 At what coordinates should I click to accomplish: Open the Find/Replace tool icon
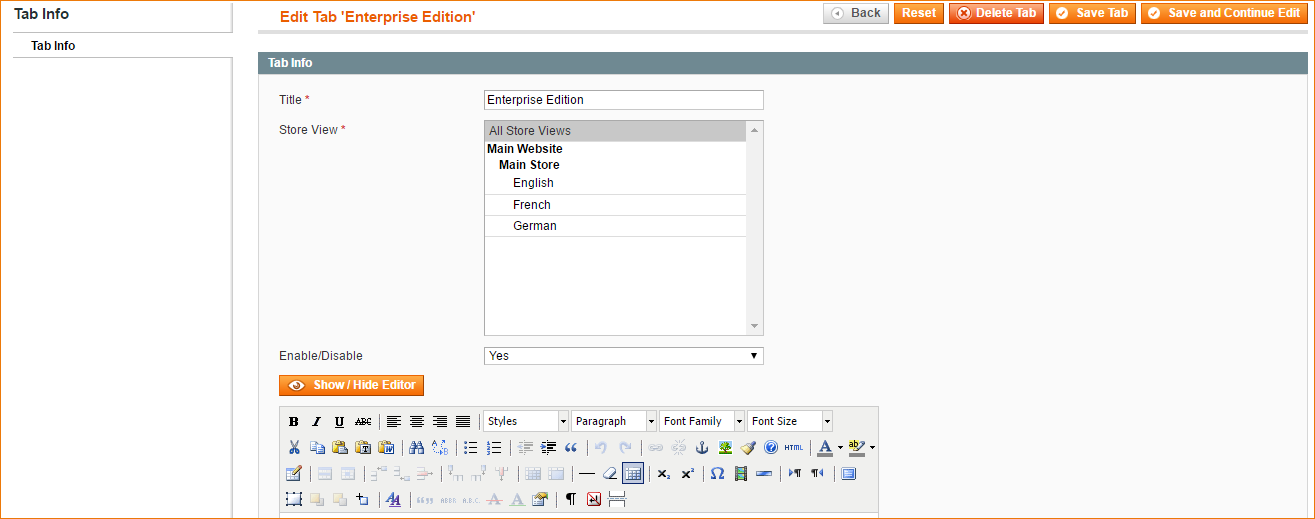[x=440, y=448]
